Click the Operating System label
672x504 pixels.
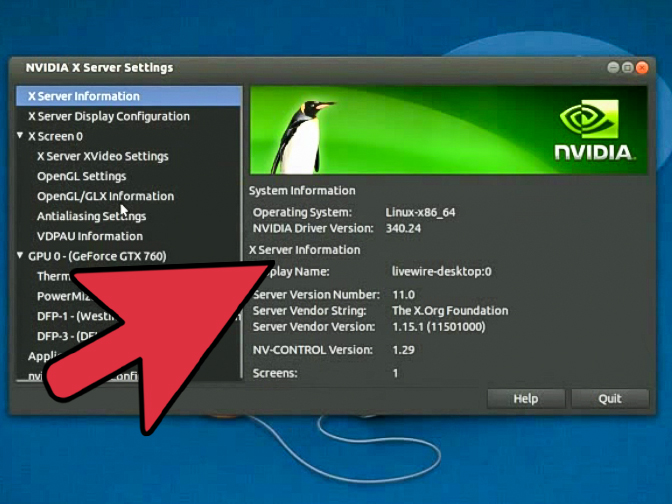click(302, 213)
